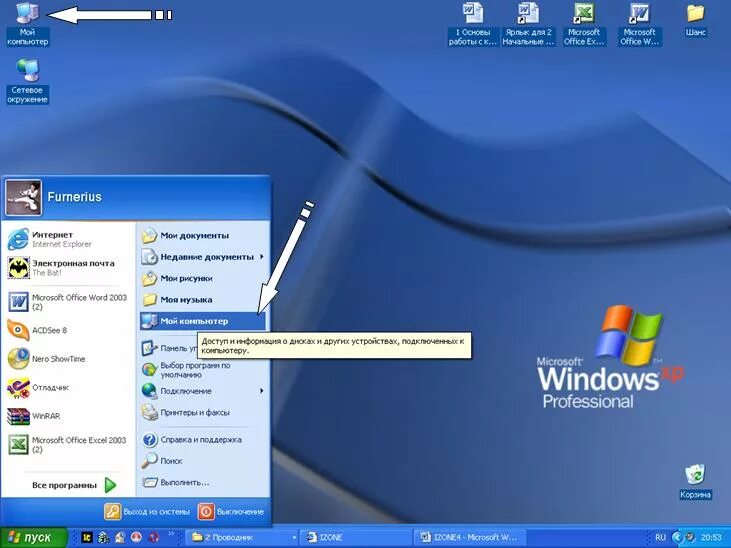Click the Выключение shutdown button

tap(231, 512)
